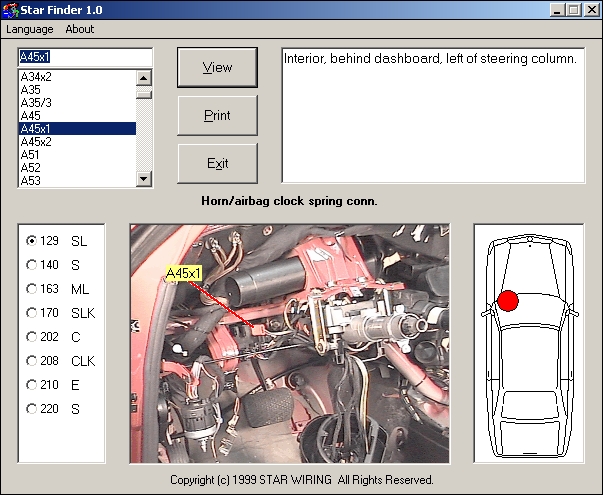Open the About menu
This screenshot has height=495, width=603.
click(x=80, y=29)
